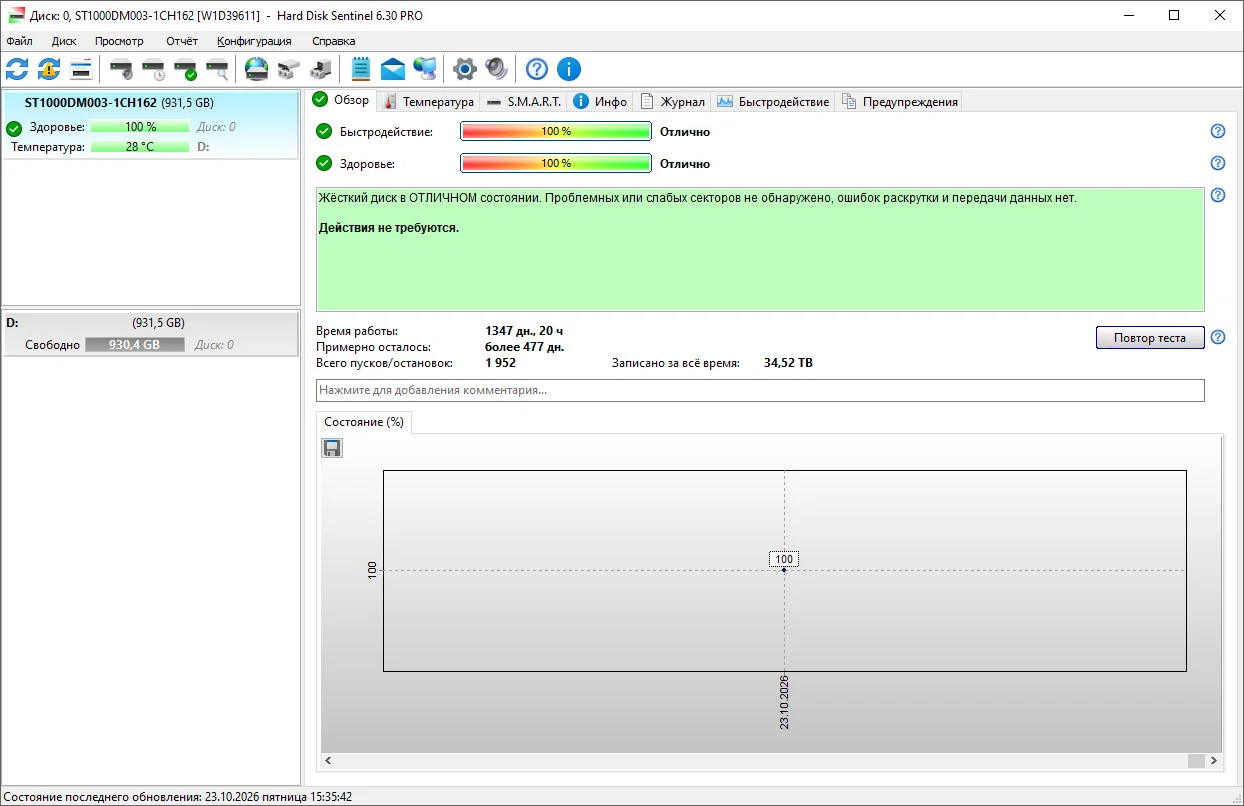Click the disk with magnifier toolbar icon
Image resolution: width=1244 pixels, height=806 pixels.
coord(217,69)
